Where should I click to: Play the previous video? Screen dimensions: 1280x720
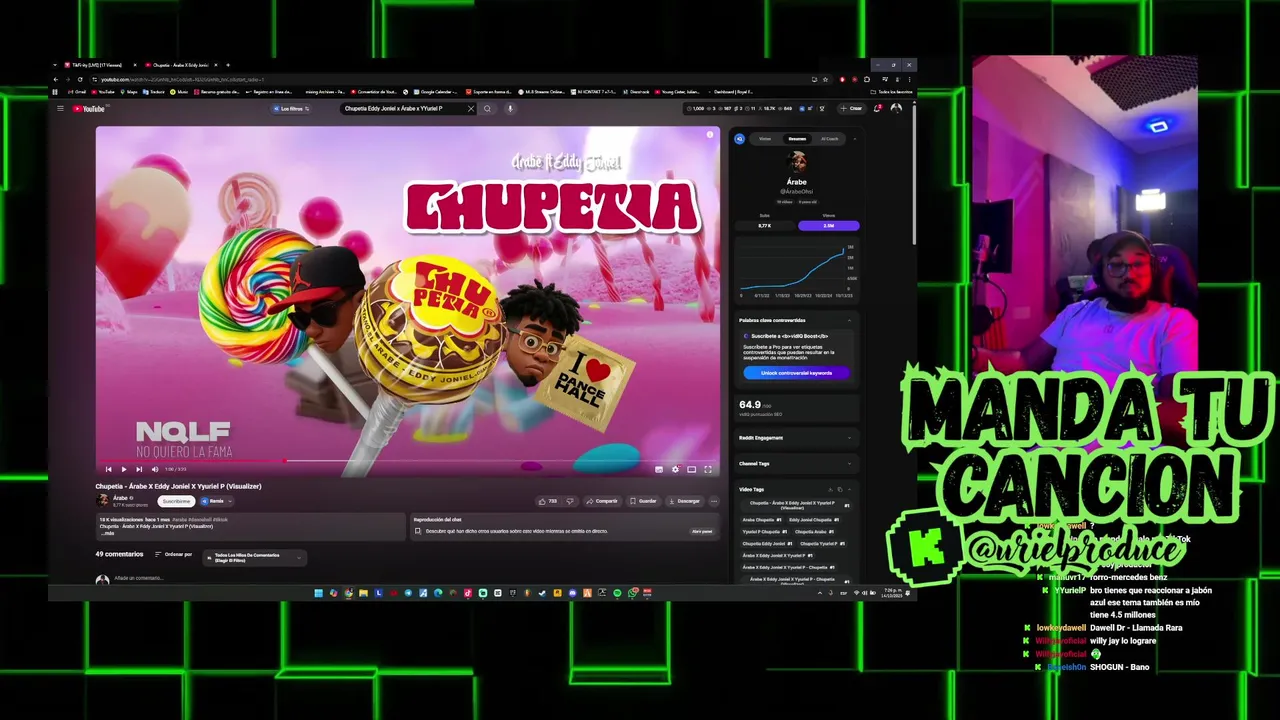(x=109, y=469)
